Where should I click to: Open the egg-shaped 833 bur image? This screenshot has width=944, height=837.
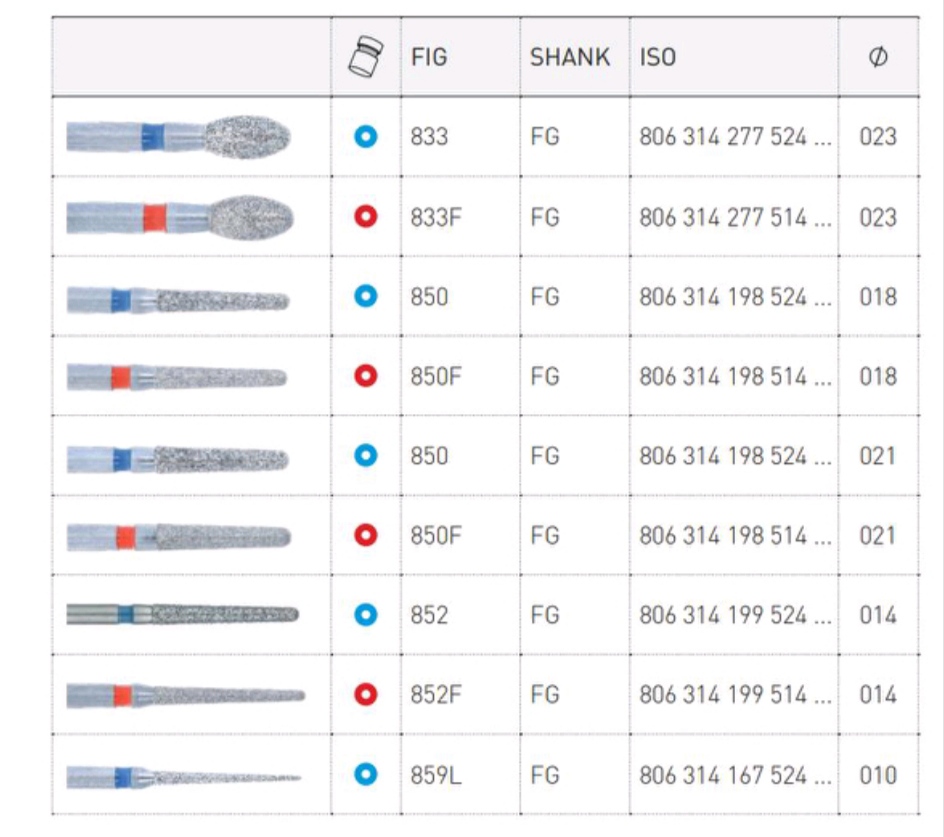(x=180, y=135)
